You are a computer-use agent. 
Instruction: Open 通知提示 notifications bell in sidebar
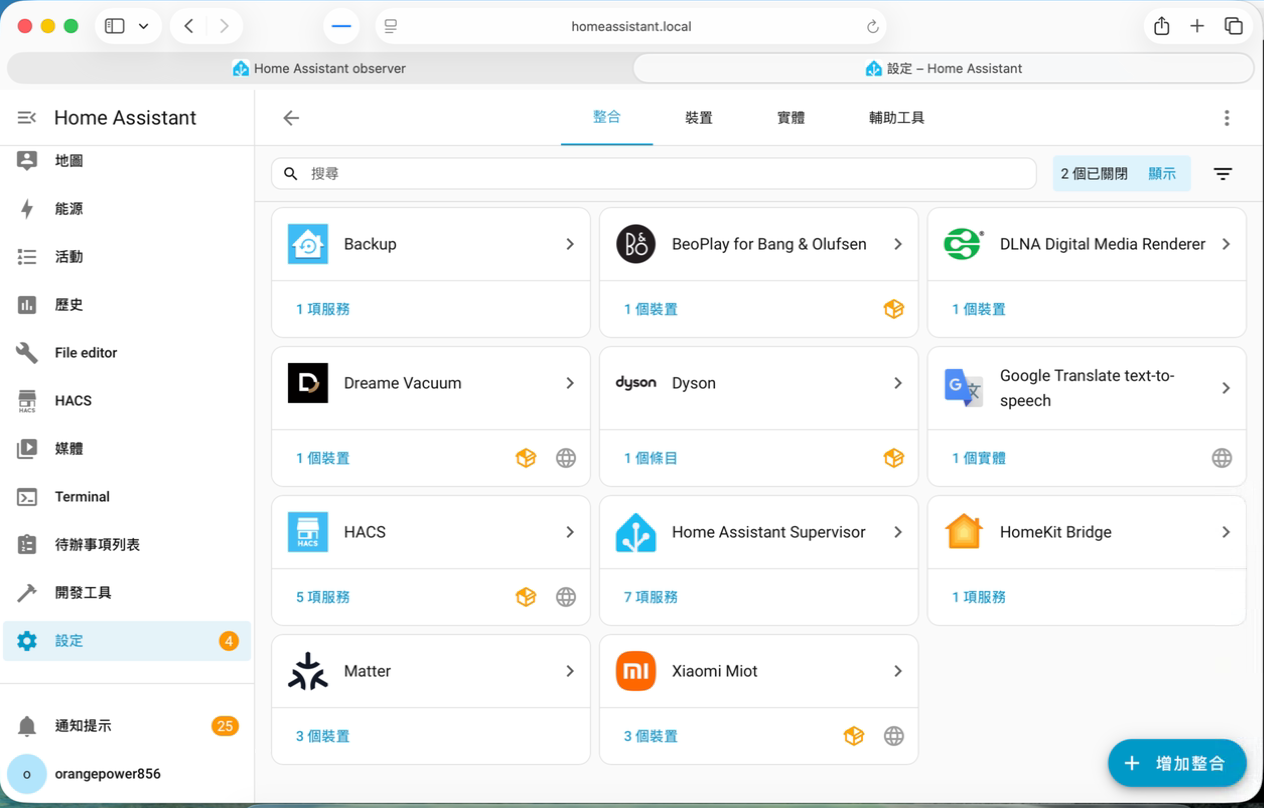84,725
